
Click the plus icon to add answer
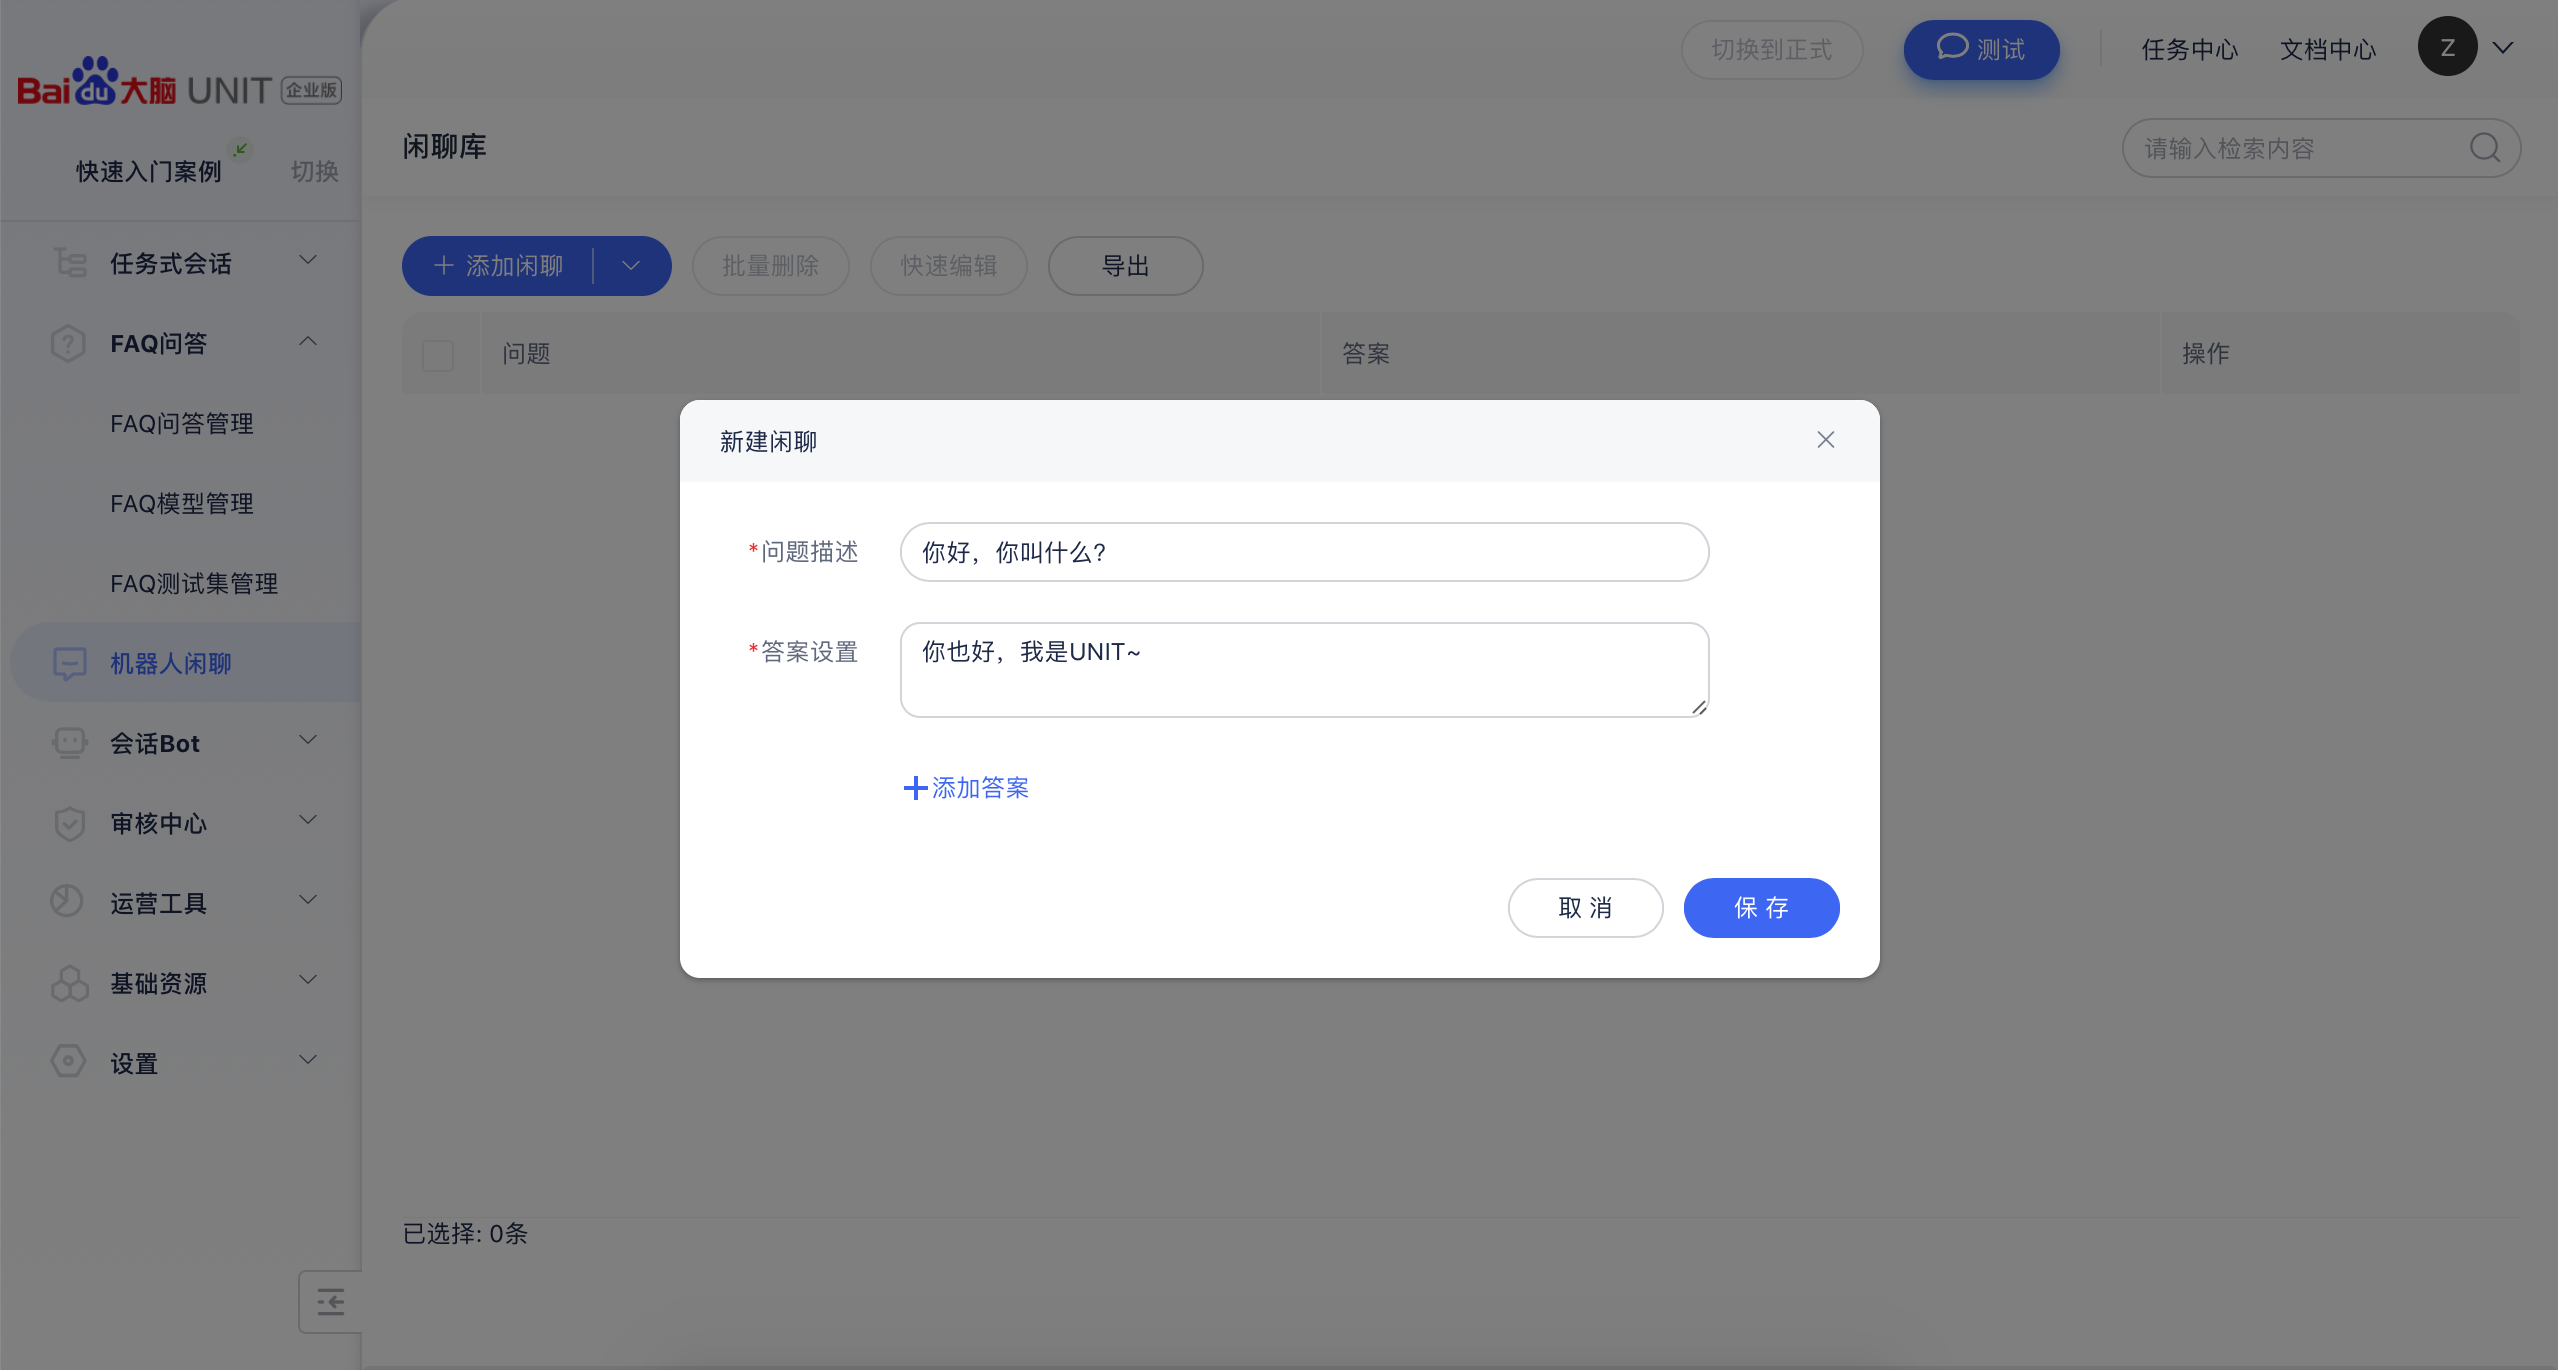pyautogui.click(x=914, y=788)
